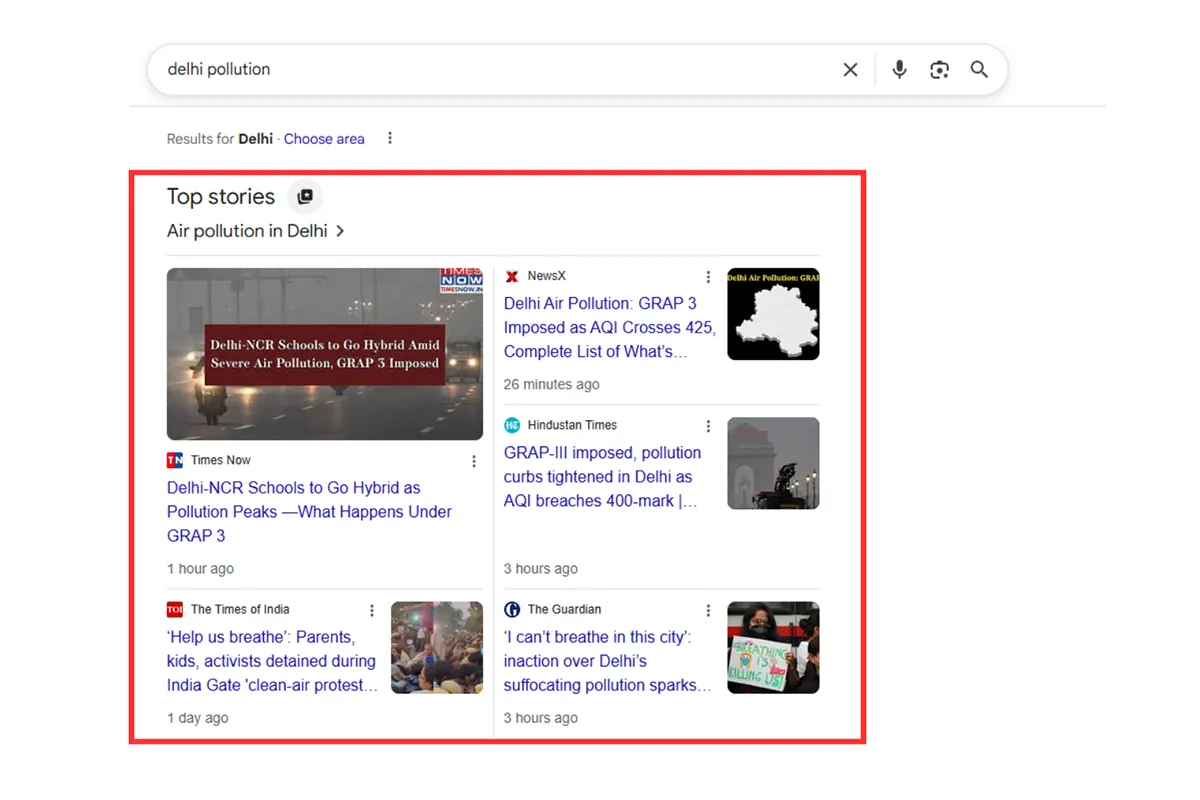The image size is (1200, 800).
Task: Open Google Lens image search
Action: point(939,69)
